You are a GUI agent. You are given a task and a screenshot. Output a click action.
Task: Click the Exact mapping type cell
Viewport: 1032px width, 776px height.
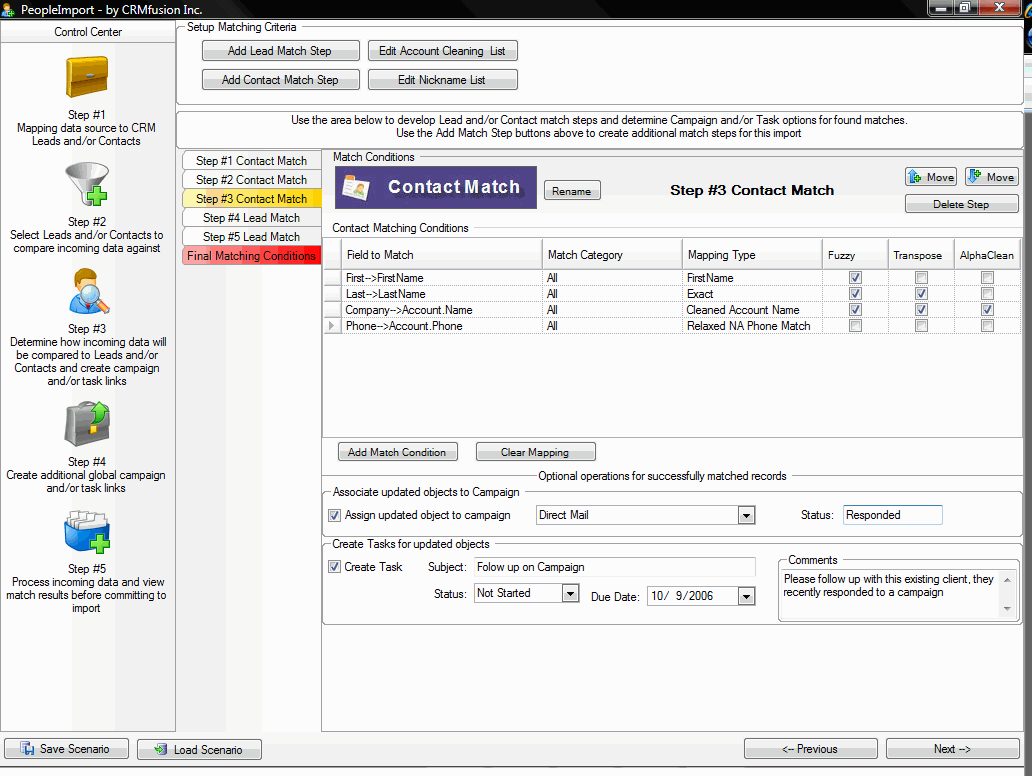click(x=752, y=294)
